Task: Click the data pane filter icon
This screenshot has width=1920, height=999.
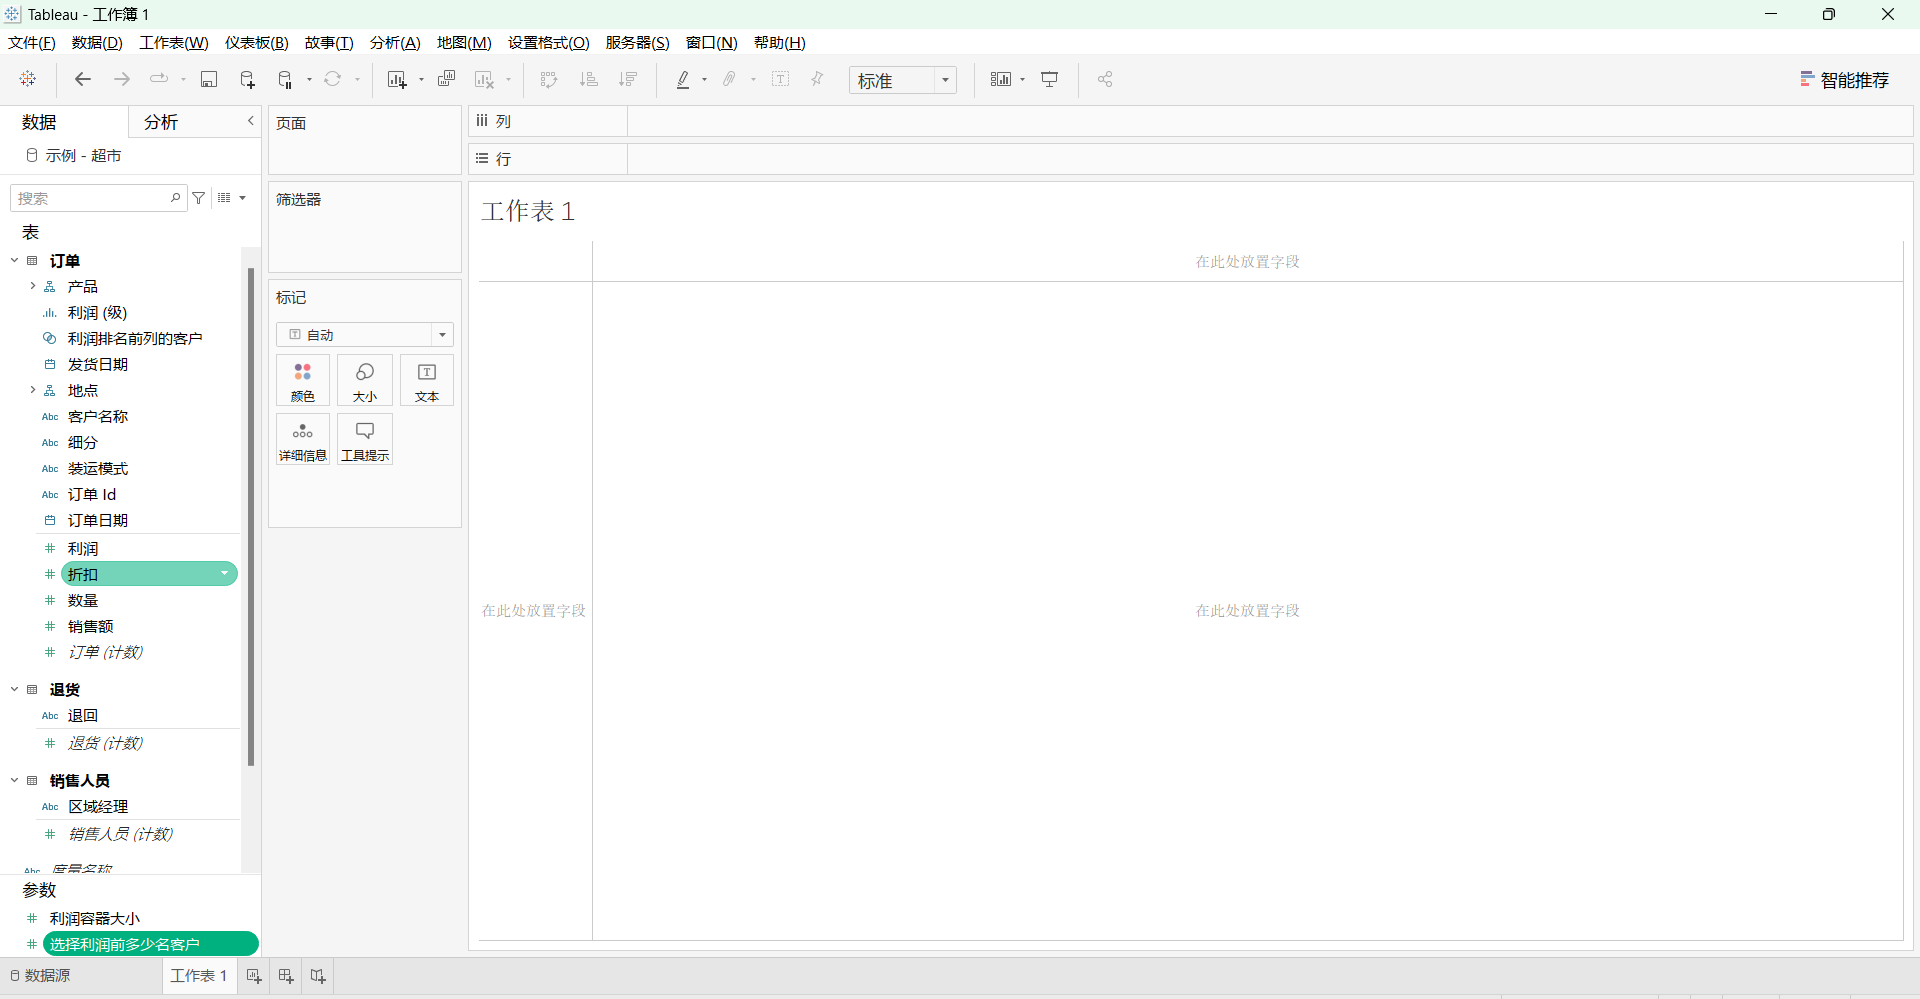Action: click(x=199, y=198)
